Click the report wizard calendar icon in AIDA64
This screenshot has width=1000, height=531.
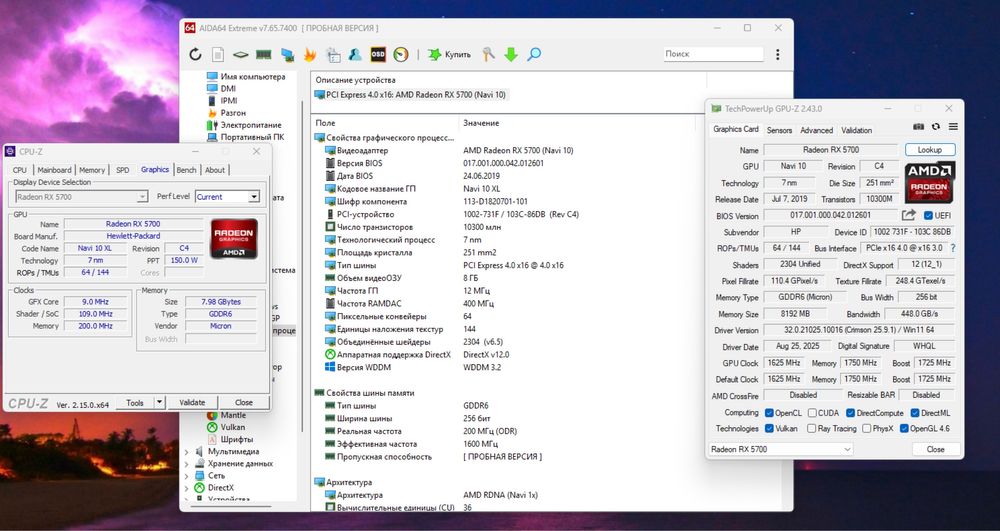333,55
